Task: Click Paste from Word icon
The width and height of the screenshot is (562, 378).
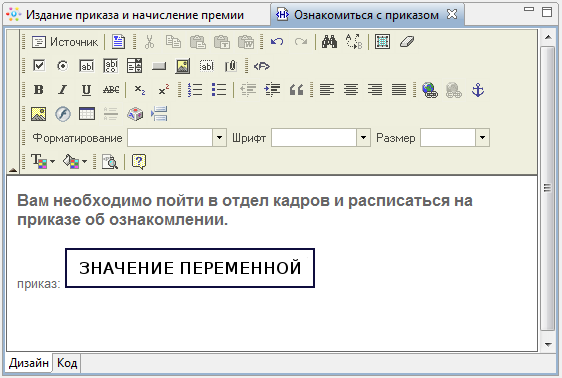Action: pos(246,42)
